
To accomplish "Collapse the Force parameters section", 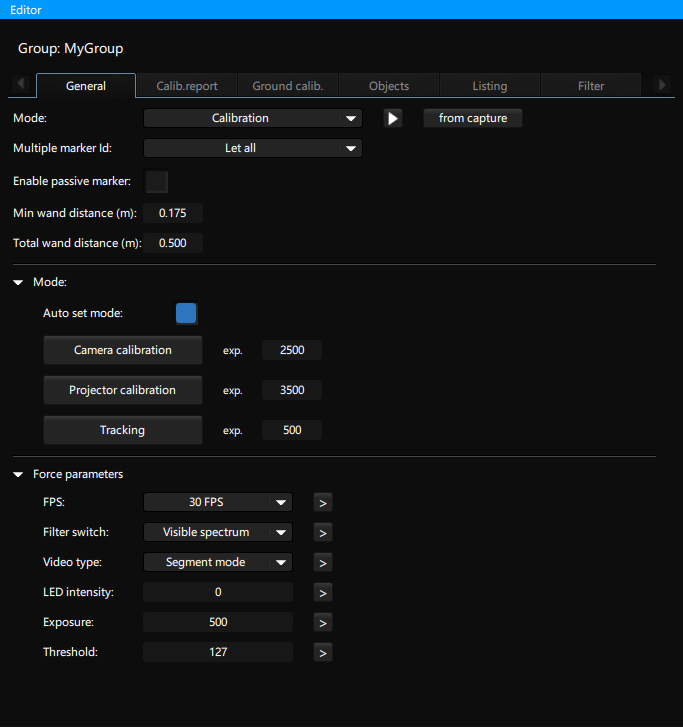I will pyautogui.click(x=19, y=474).
